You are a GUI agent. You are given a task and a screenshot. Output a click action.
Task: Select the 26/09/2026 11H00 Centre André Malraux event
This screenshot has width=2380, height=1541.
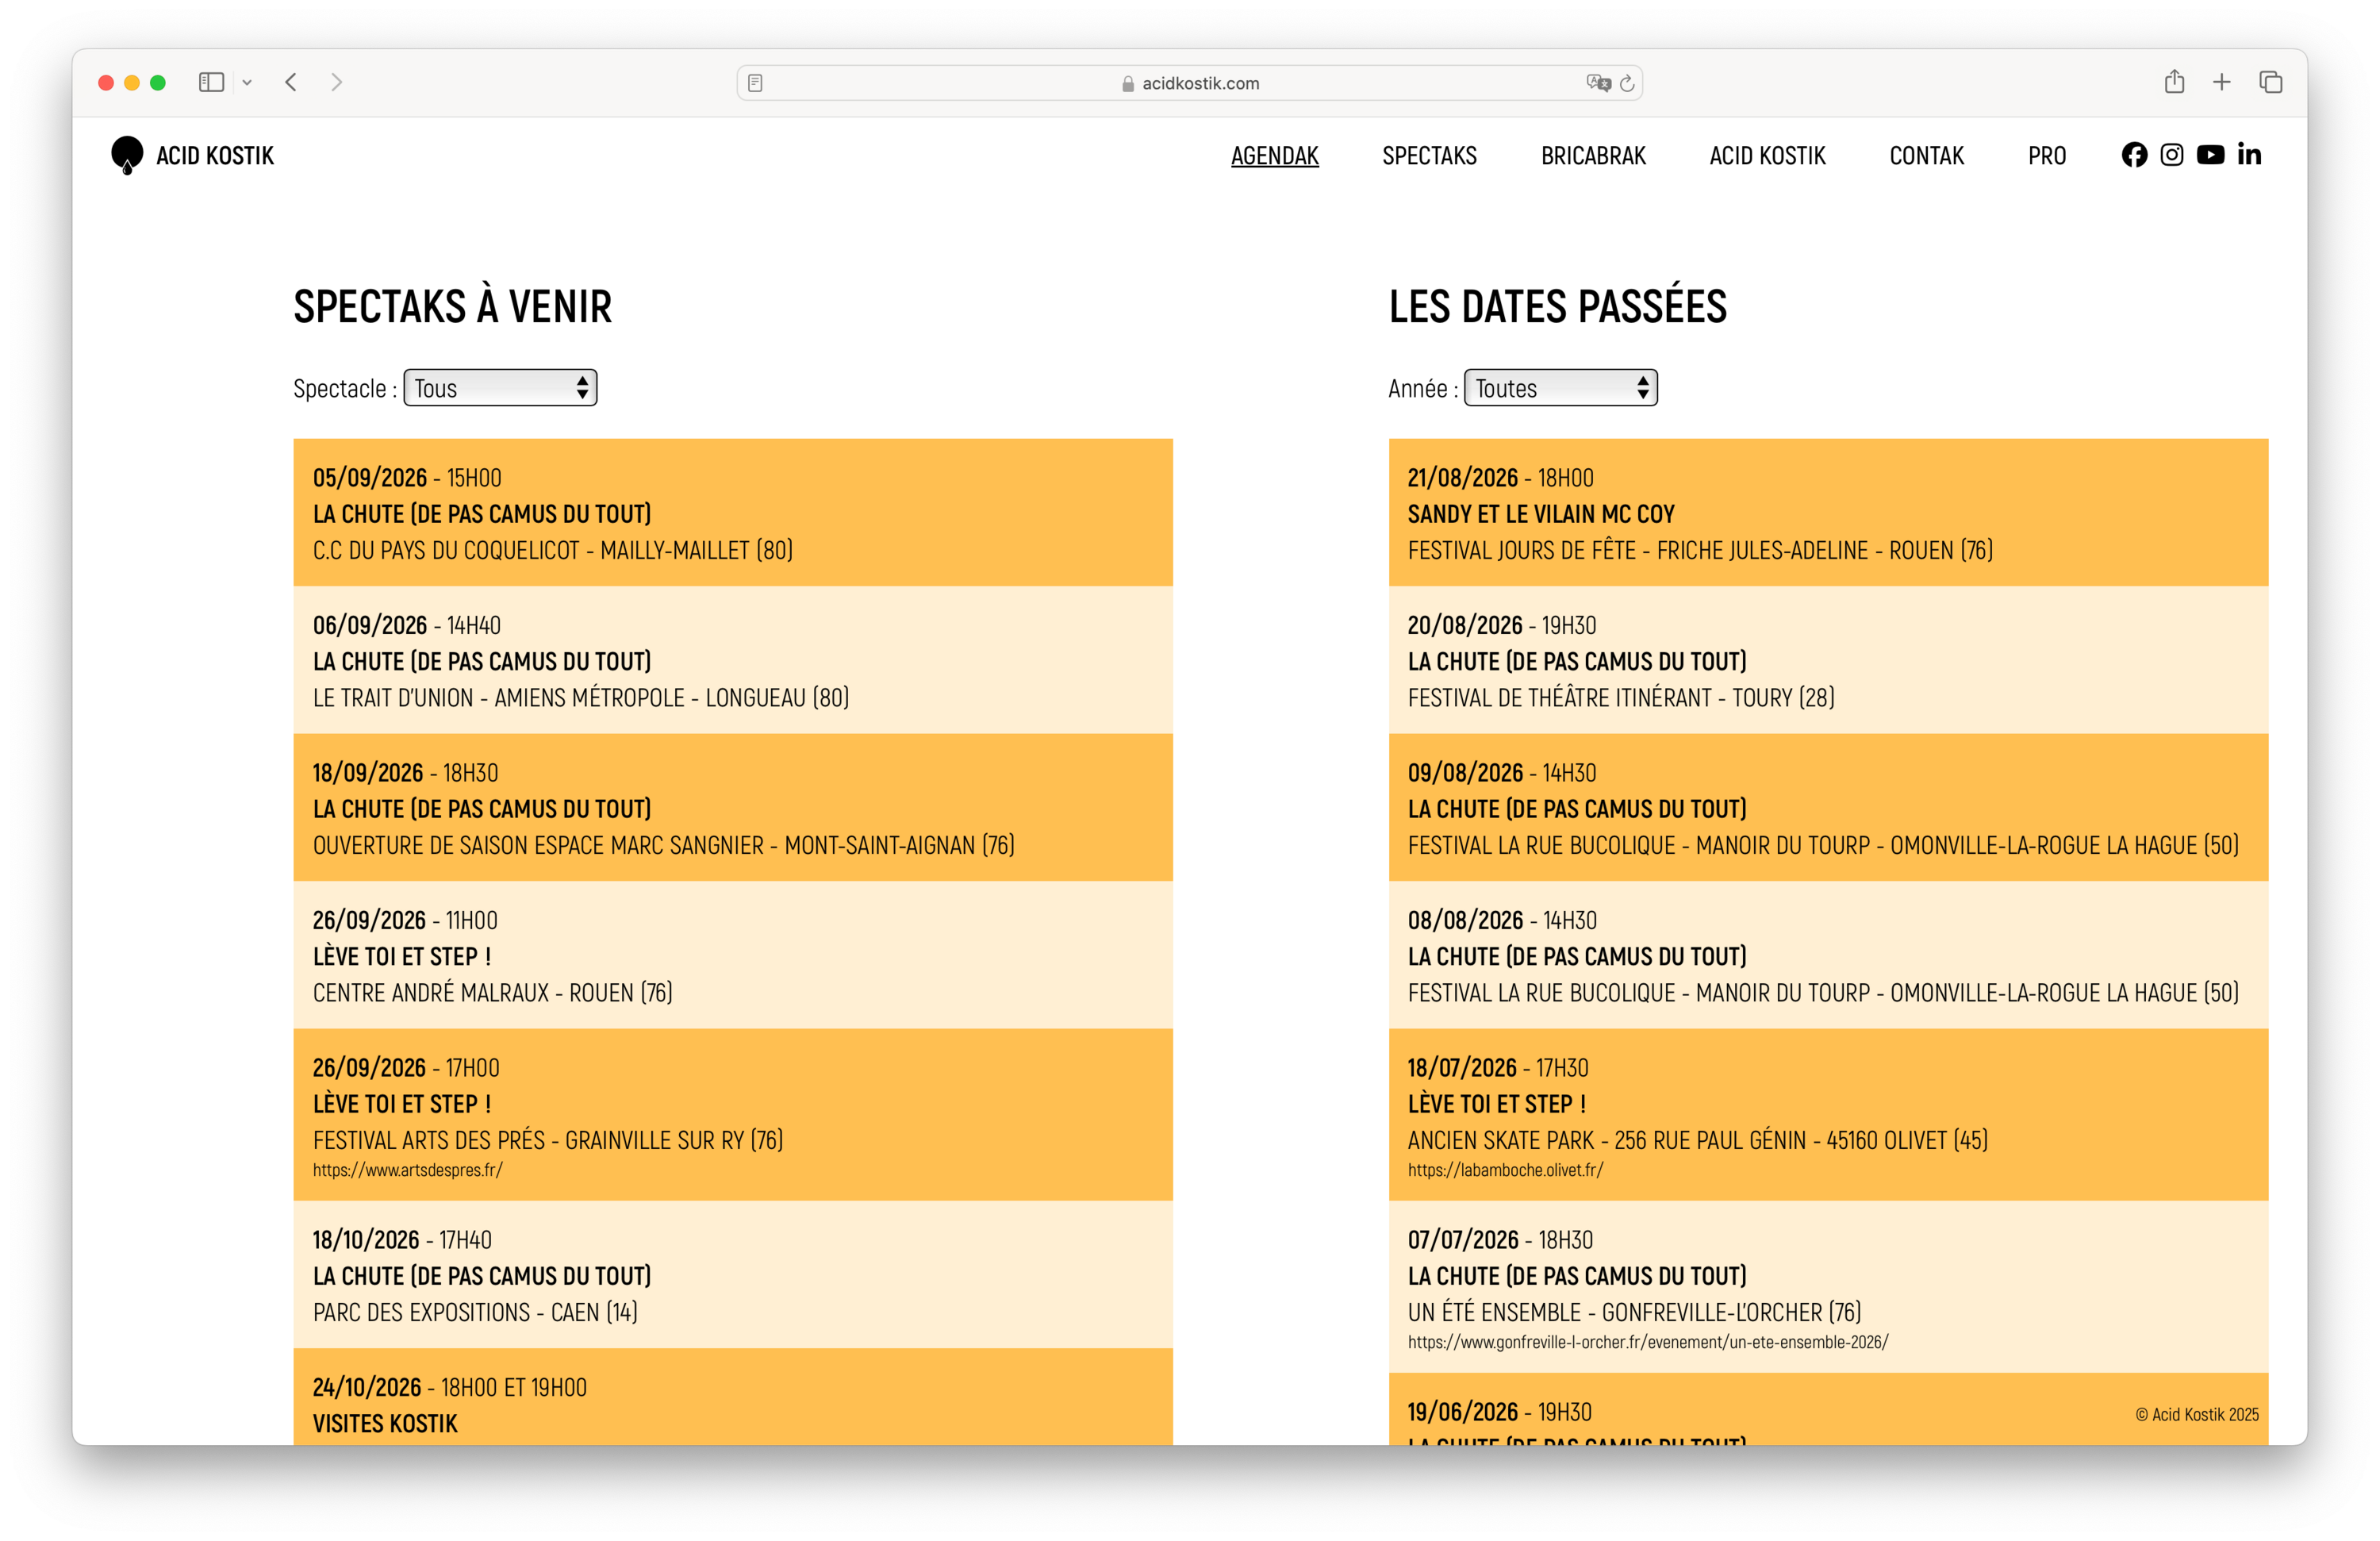pos(733,955)
